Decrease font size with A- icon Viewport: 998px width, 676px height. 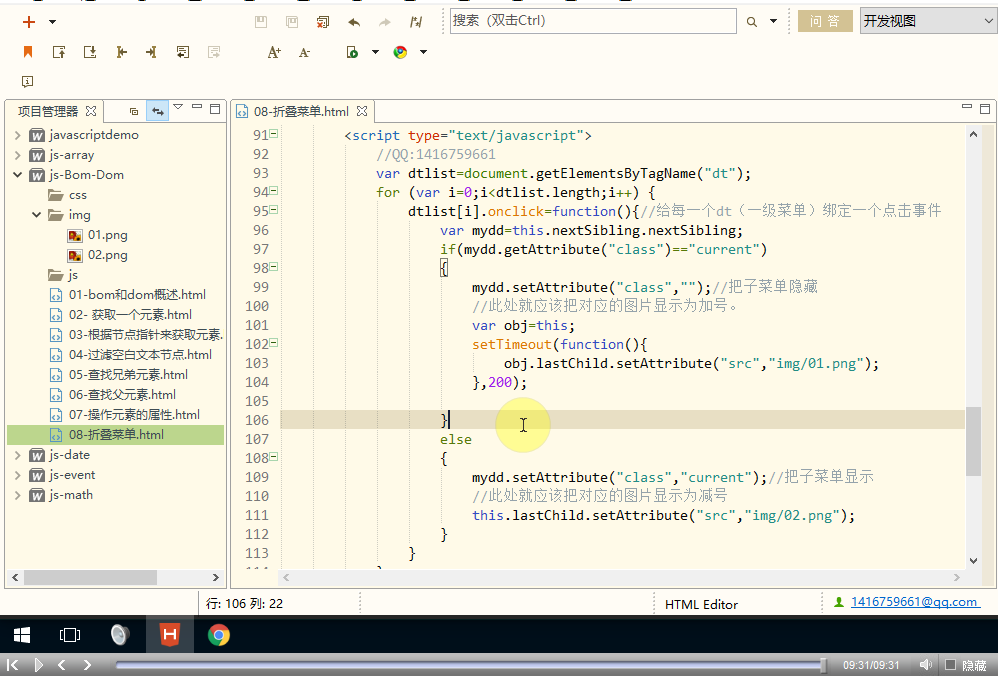[304, 52]
